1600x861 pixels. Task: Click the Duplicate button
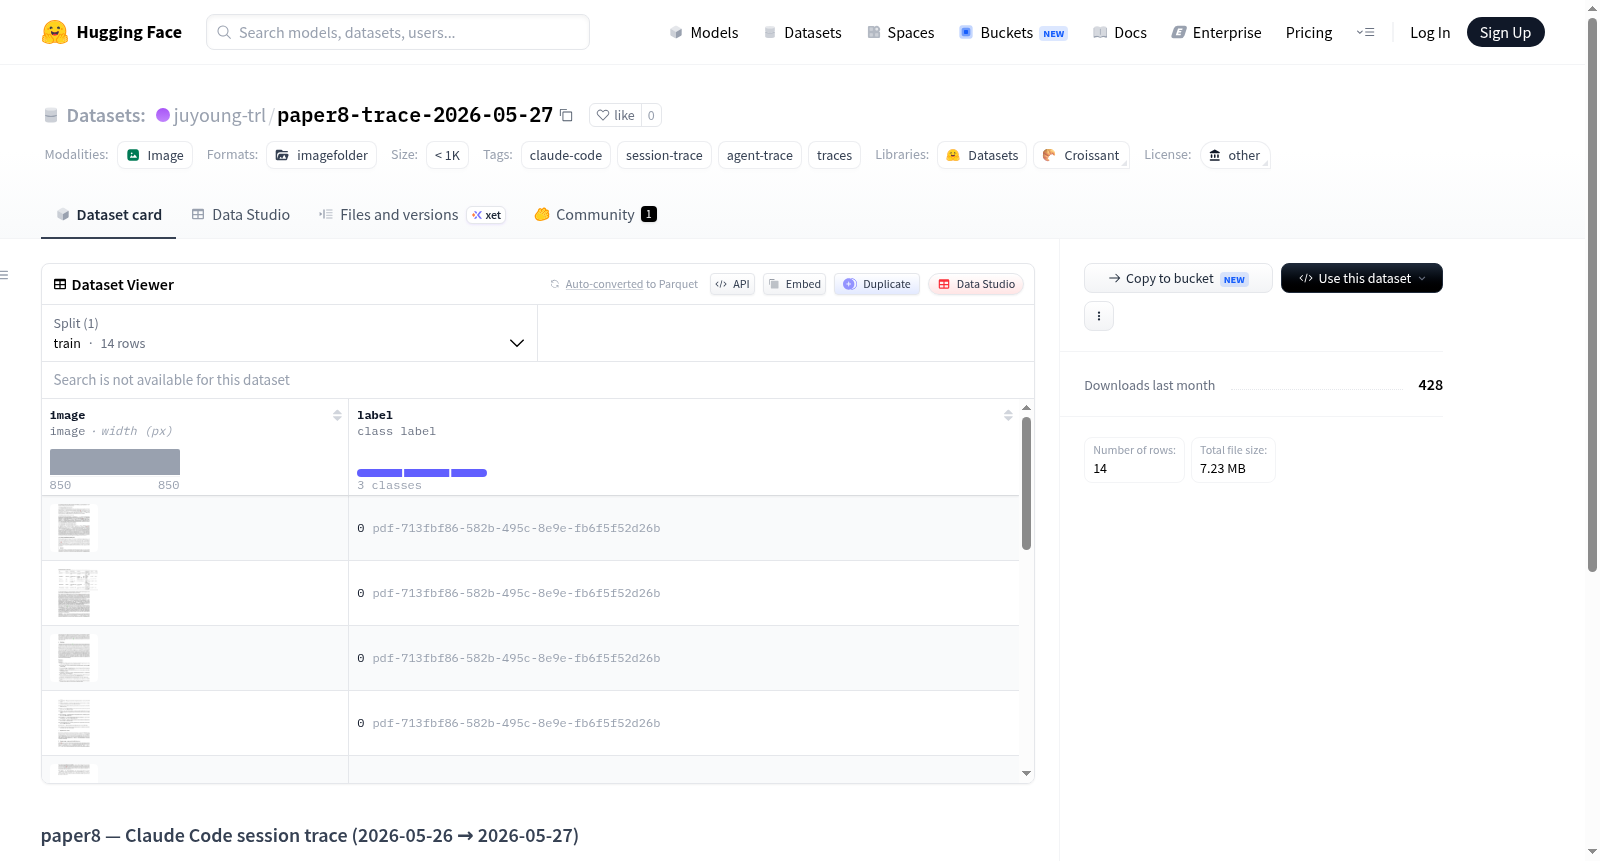pos(877,284)
